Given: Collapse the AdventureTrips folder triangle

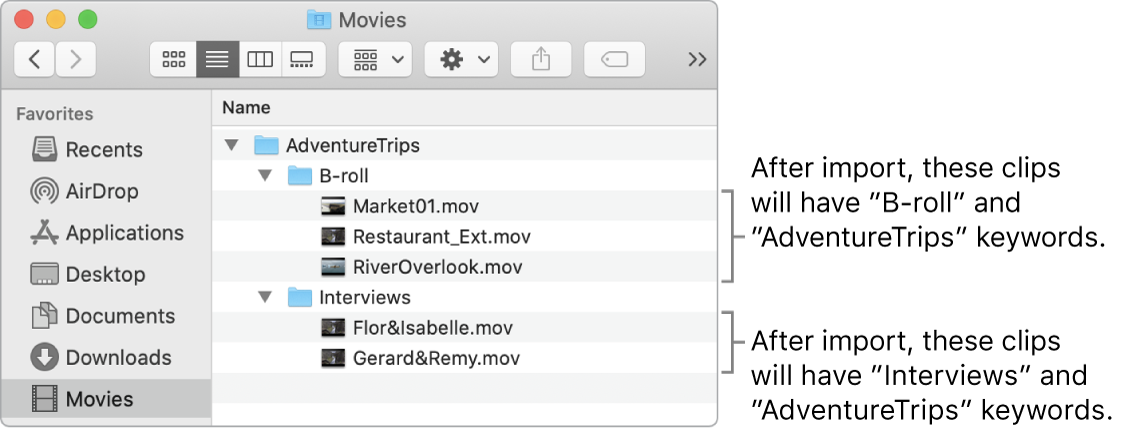Looking at the screenshot, I should pyautogui.click(x=232, y=146).
